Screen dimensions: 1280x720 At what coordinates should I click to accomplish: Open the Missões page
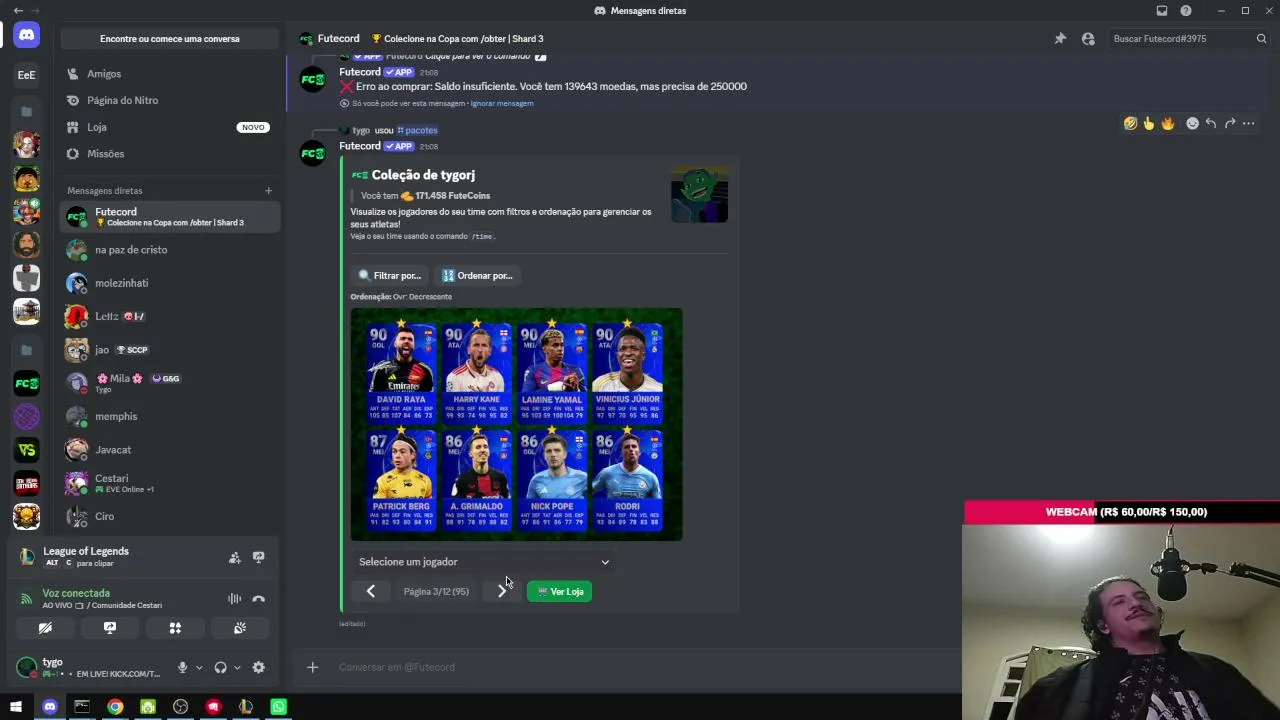tap(170, 154)
